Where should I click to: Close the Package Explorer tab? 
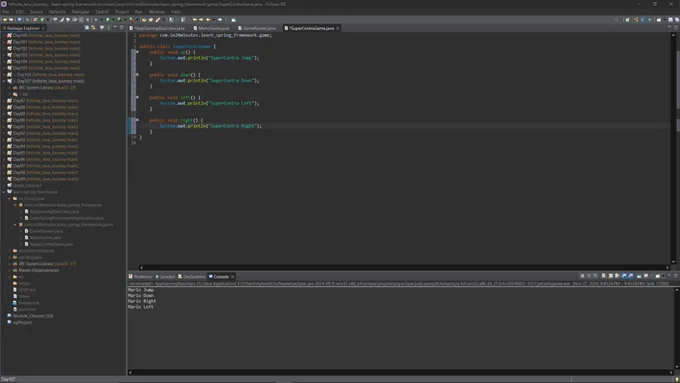pos(43,28)
